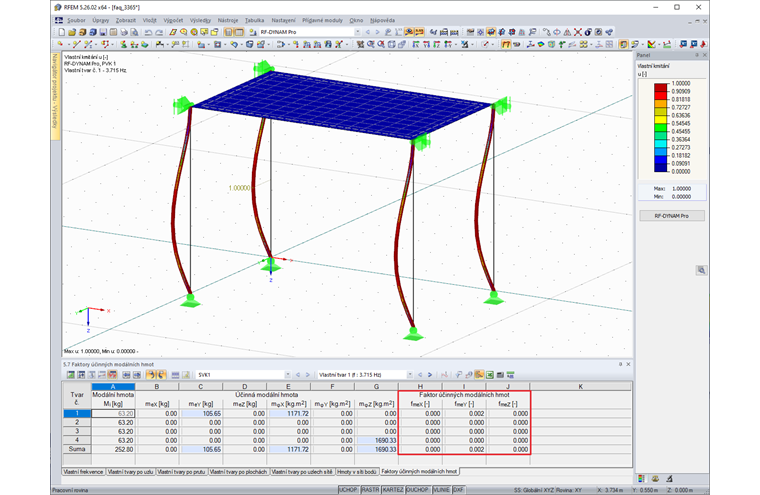Click cell with modal mass 63.20 in row 1
This screenshot has width=760, height=495.
113,414
